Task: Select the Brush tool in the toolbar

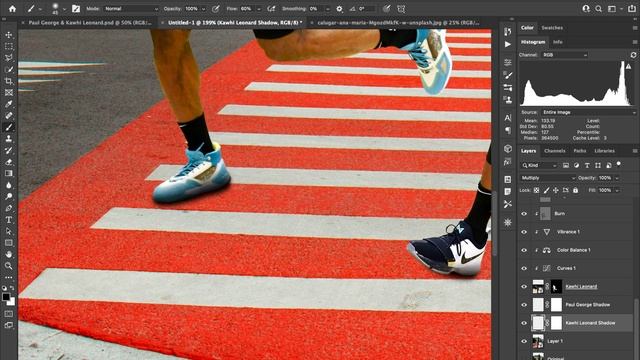Action: tap(9, 127)
